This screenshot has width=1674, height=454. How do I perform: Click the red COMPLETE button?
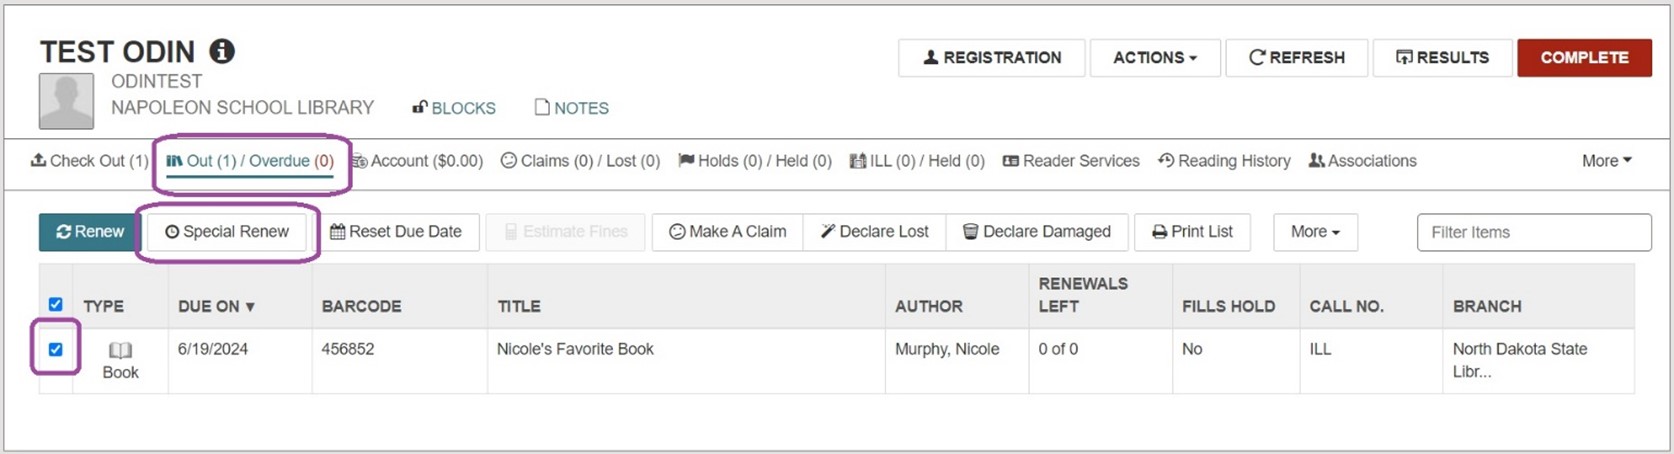click(x=1584, y=58)
